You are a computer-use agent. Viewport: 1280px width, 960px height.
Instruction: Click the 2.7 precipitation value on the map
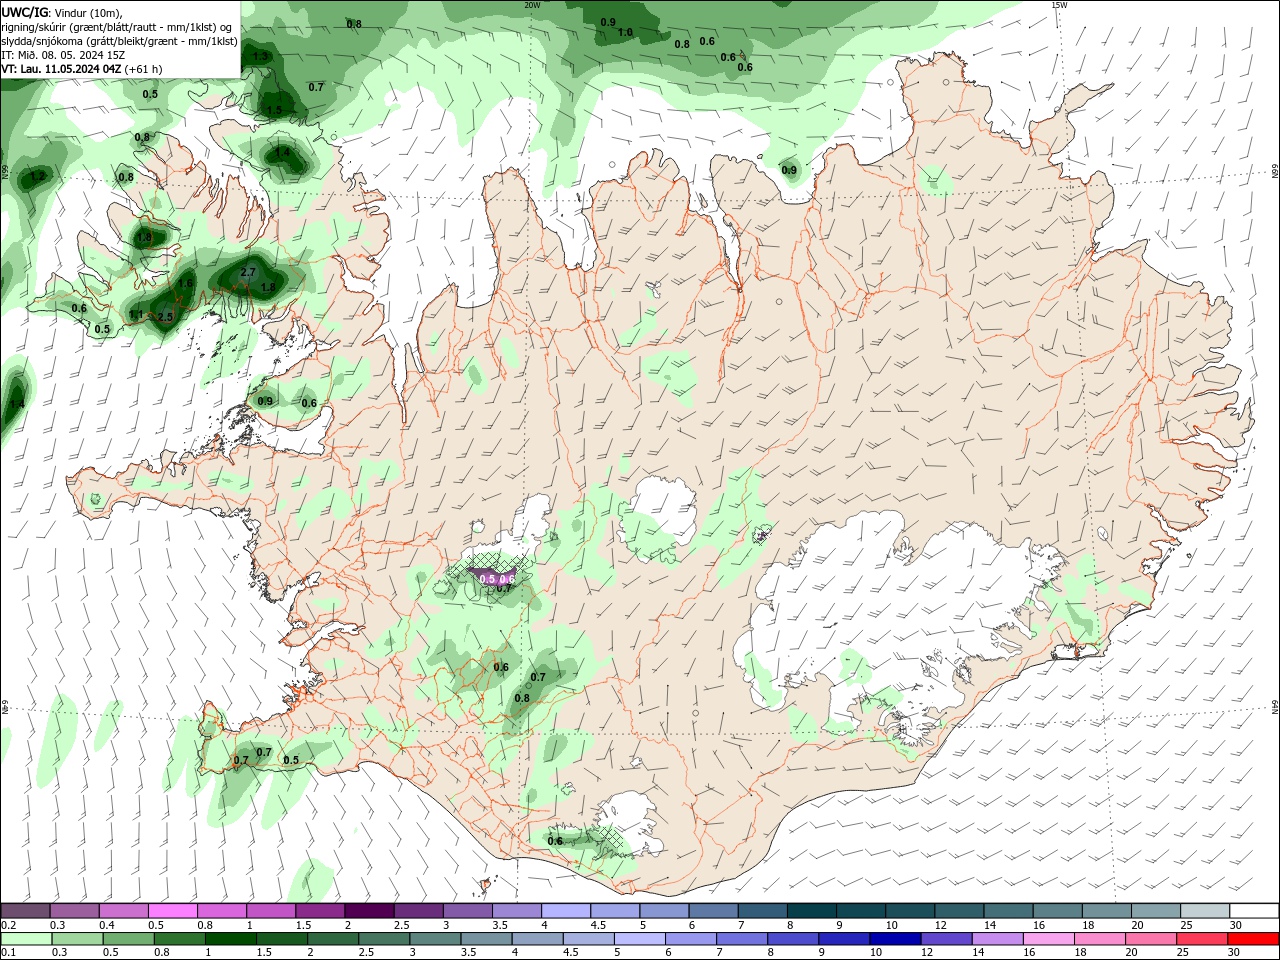[x=249, y=272]
